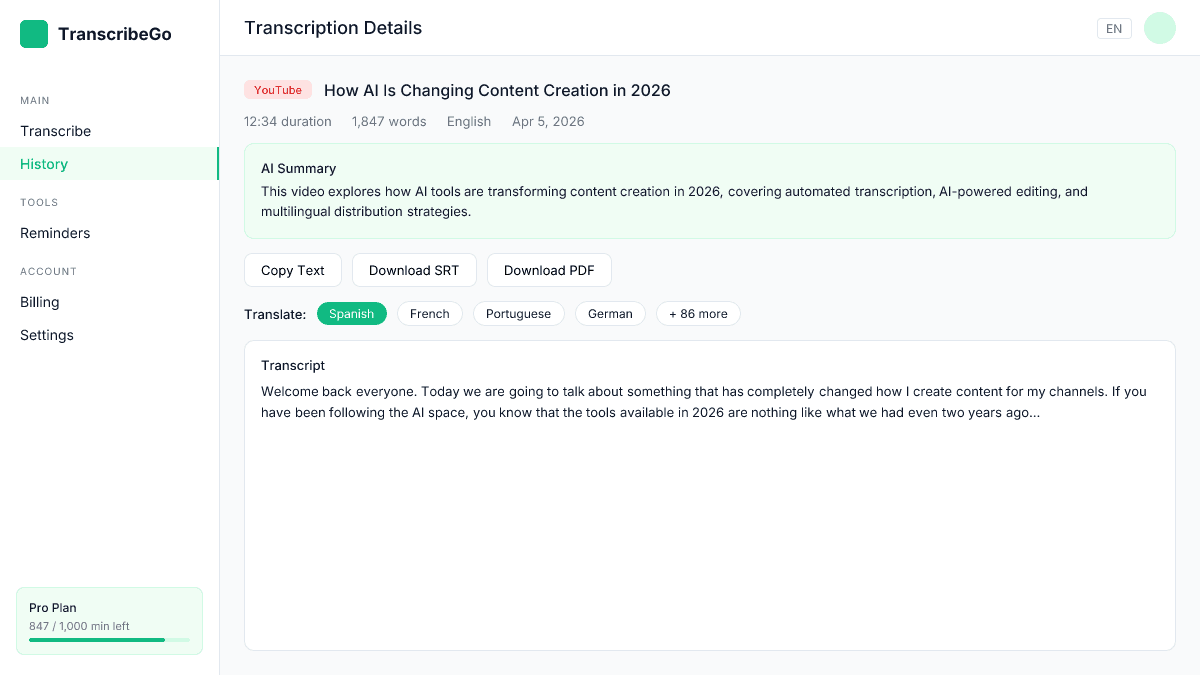Expand the '+ 86 more' languages list
1200x675 pixels.
click(x=698, y=313)
